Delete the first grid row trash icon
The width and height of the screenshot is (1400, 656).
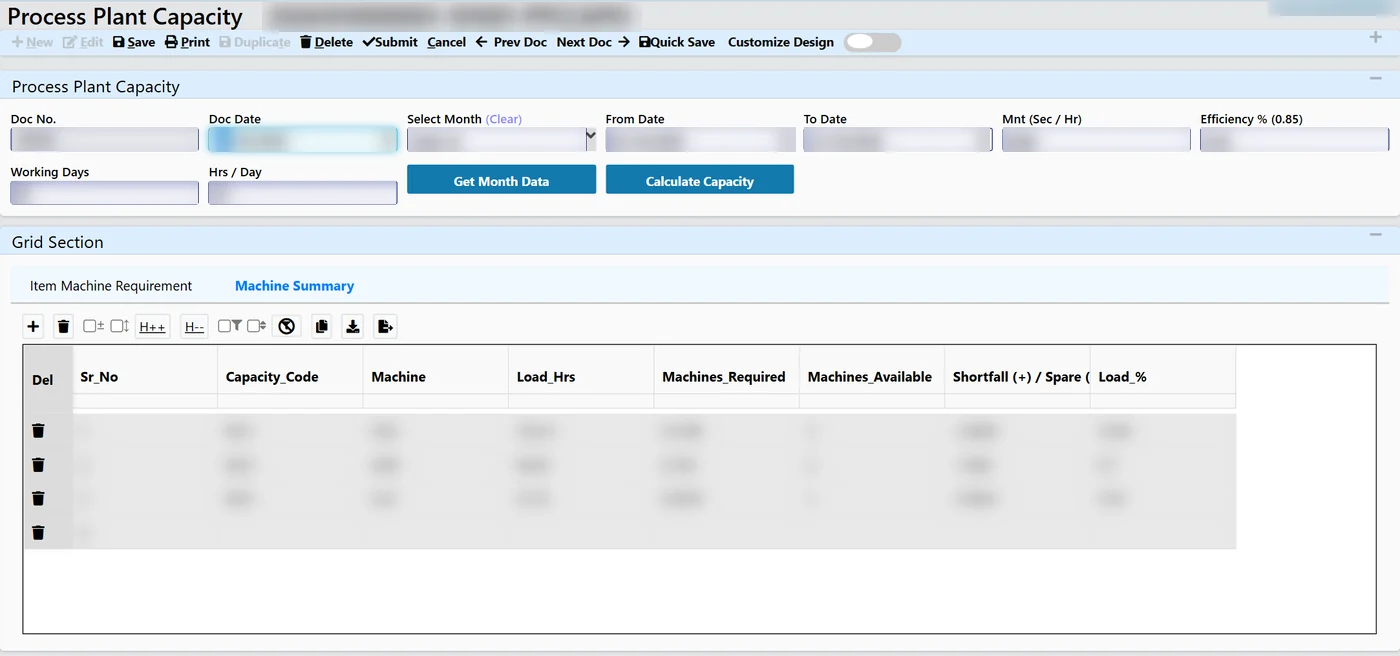38,431
